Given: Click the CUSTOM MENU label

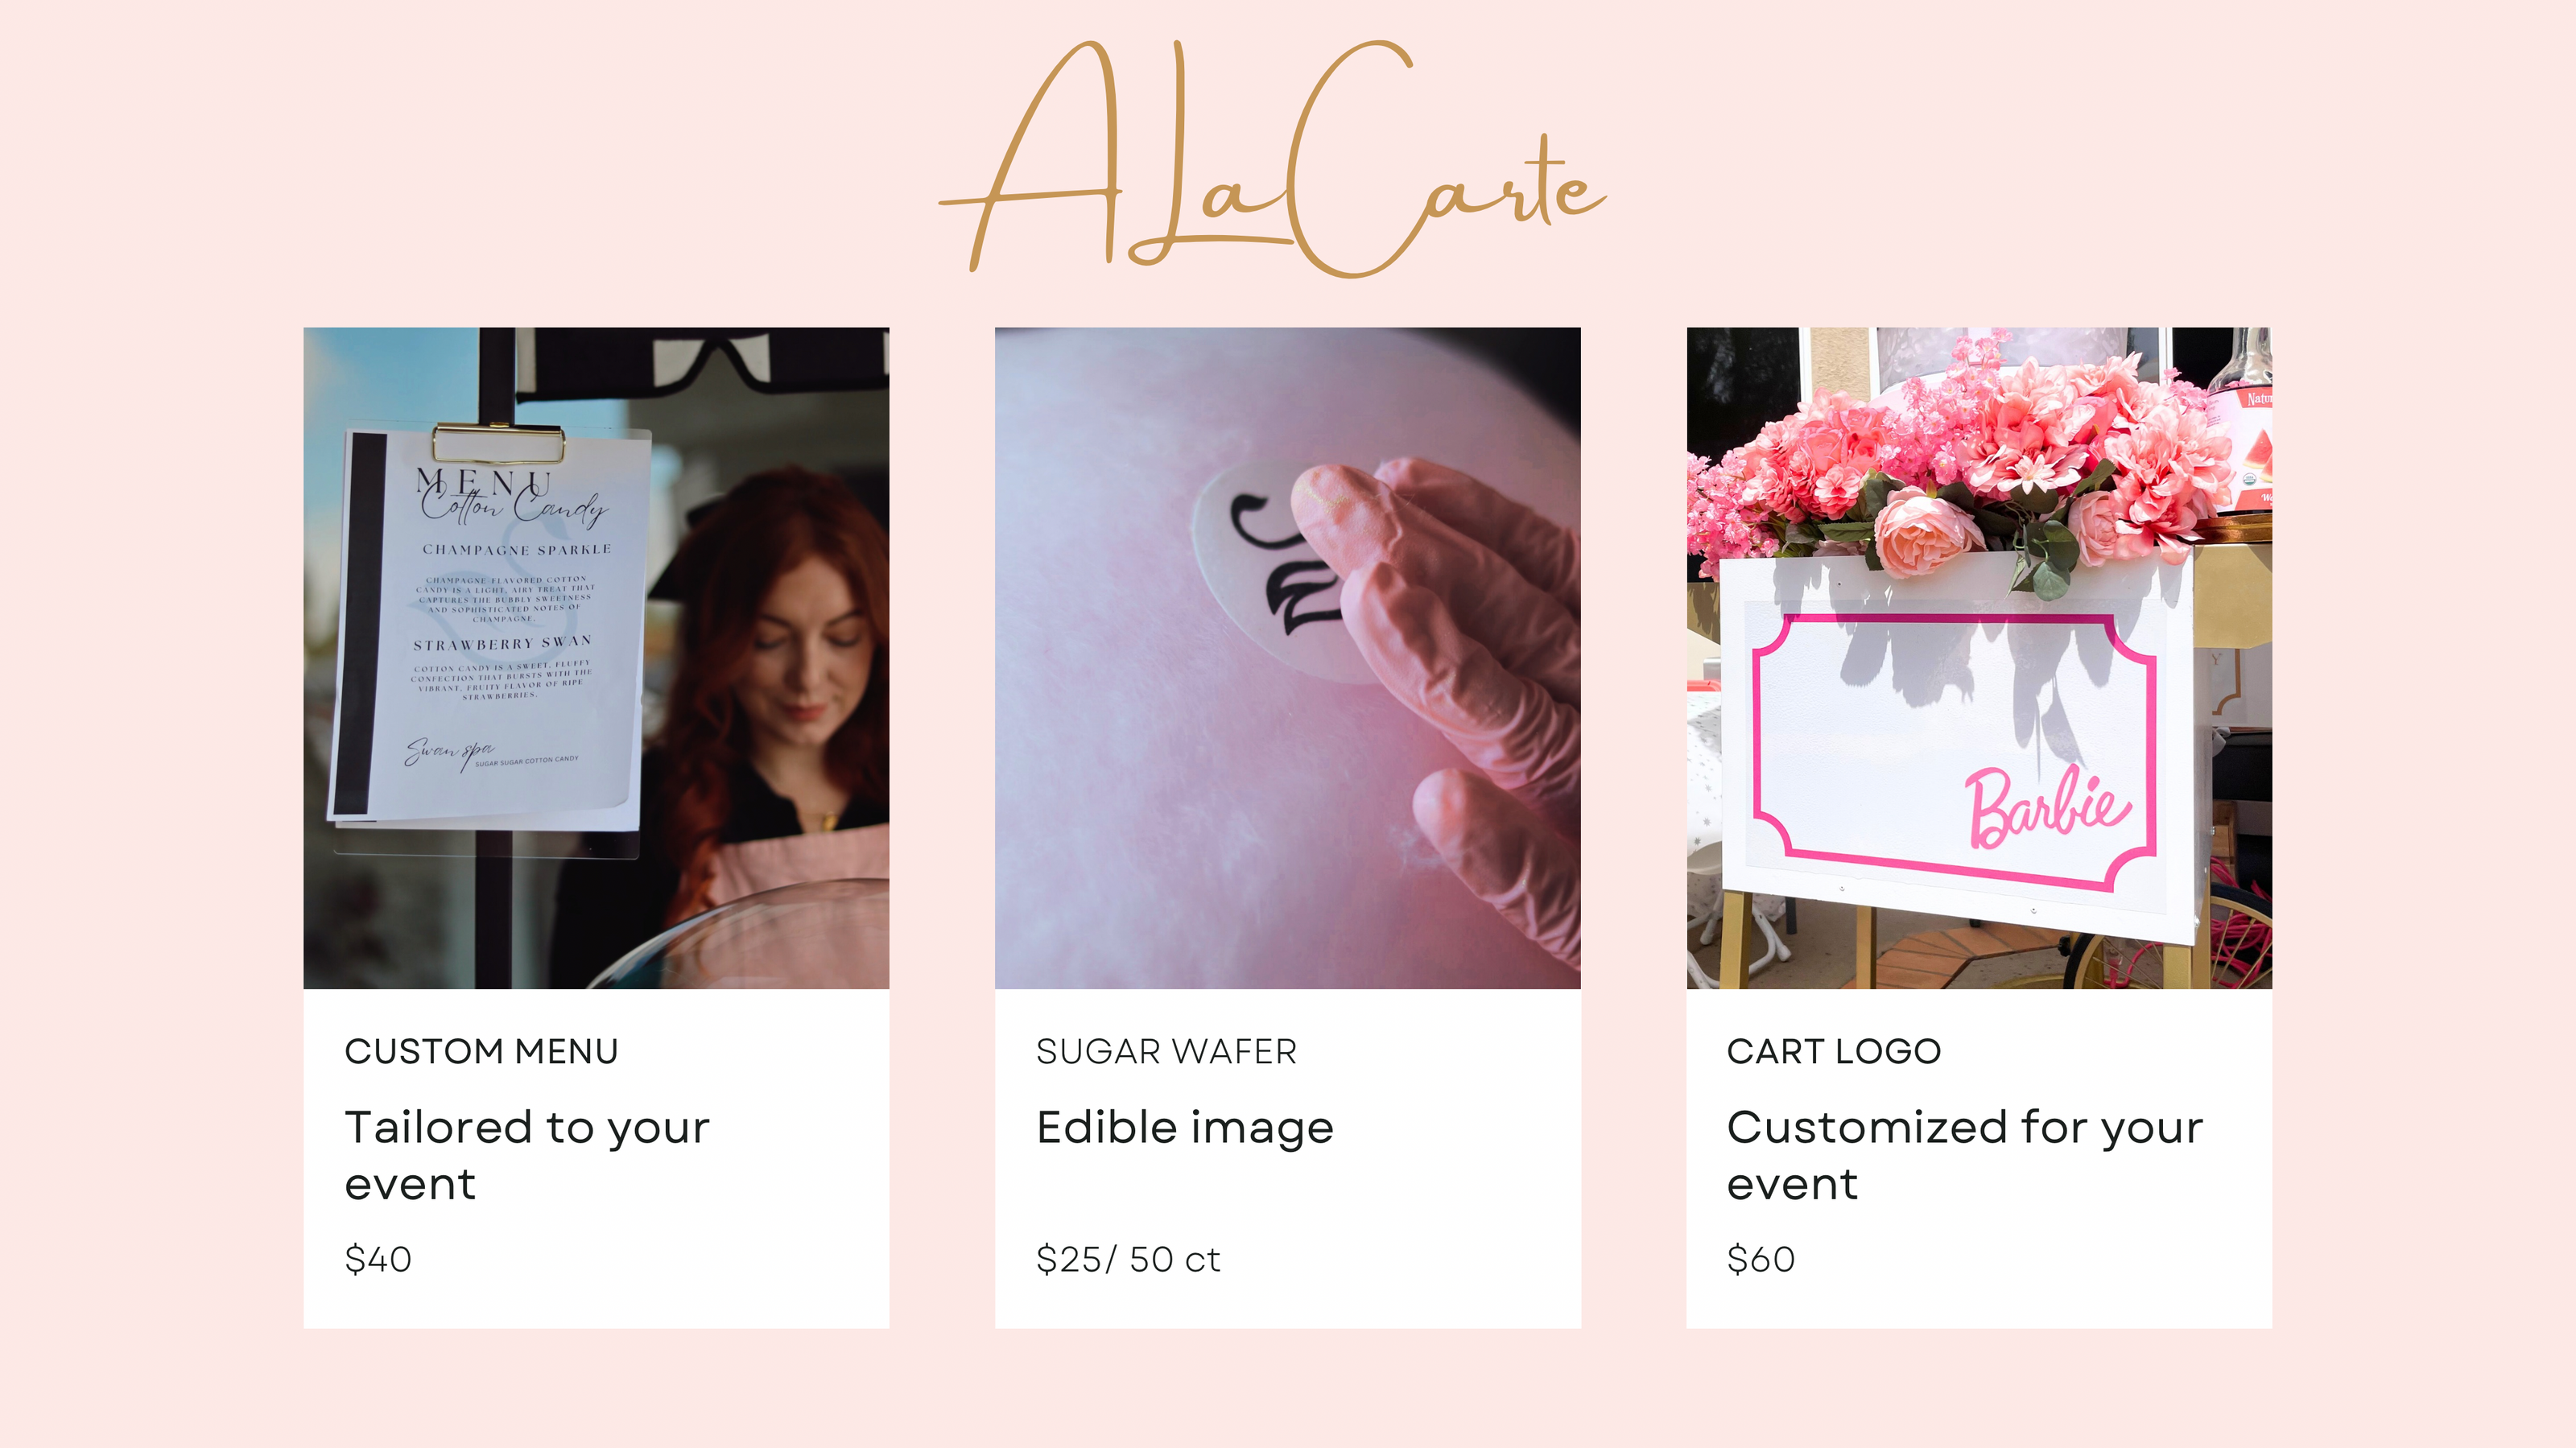Looking at the screenshot, I should [481, 1051].
